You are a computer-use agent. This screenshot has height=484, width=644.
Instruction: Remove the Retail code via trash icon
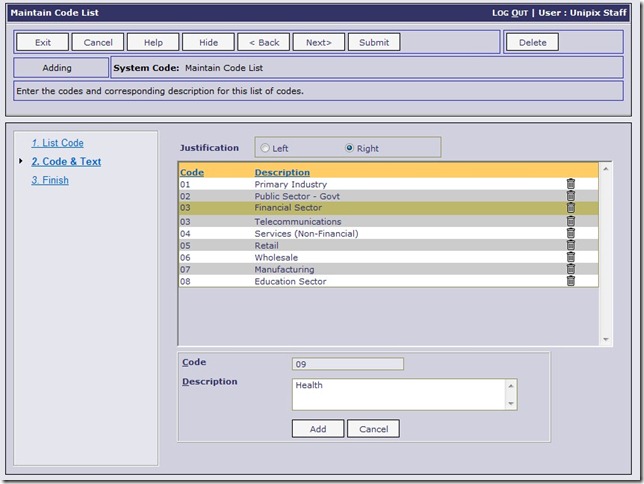coord(571,245)
